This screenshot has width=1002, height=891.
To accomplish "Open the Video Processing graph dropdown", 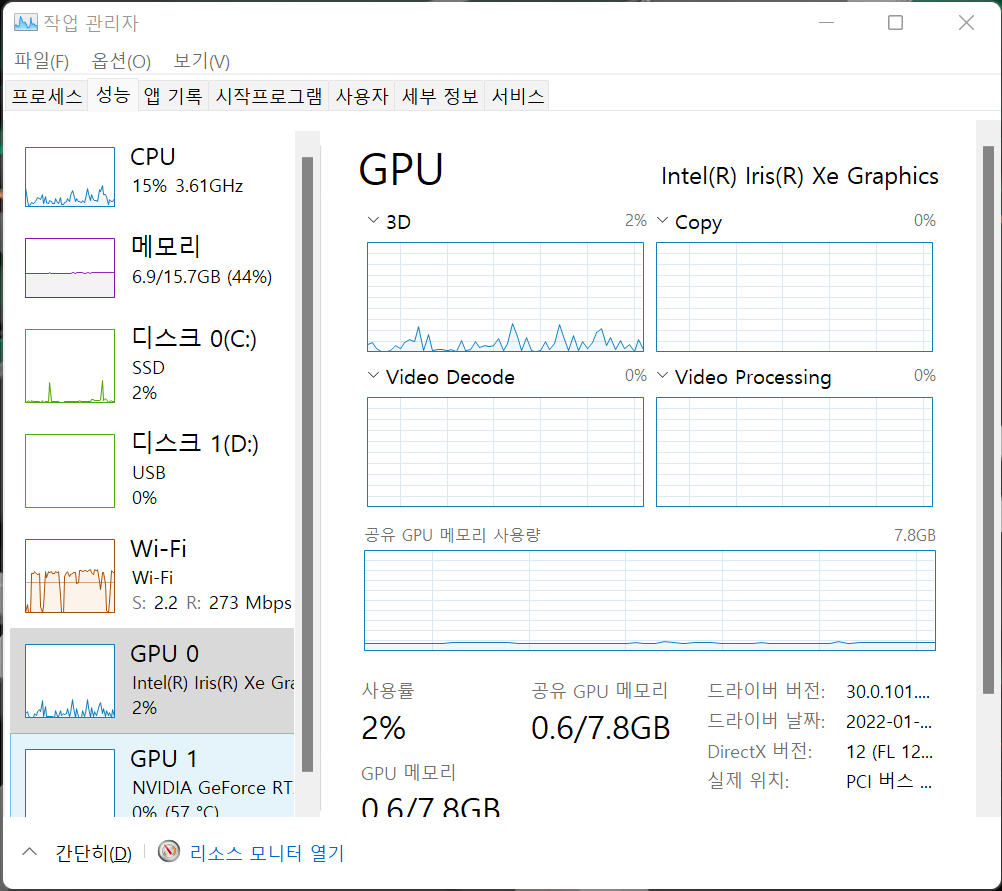I will click(663, 376).
